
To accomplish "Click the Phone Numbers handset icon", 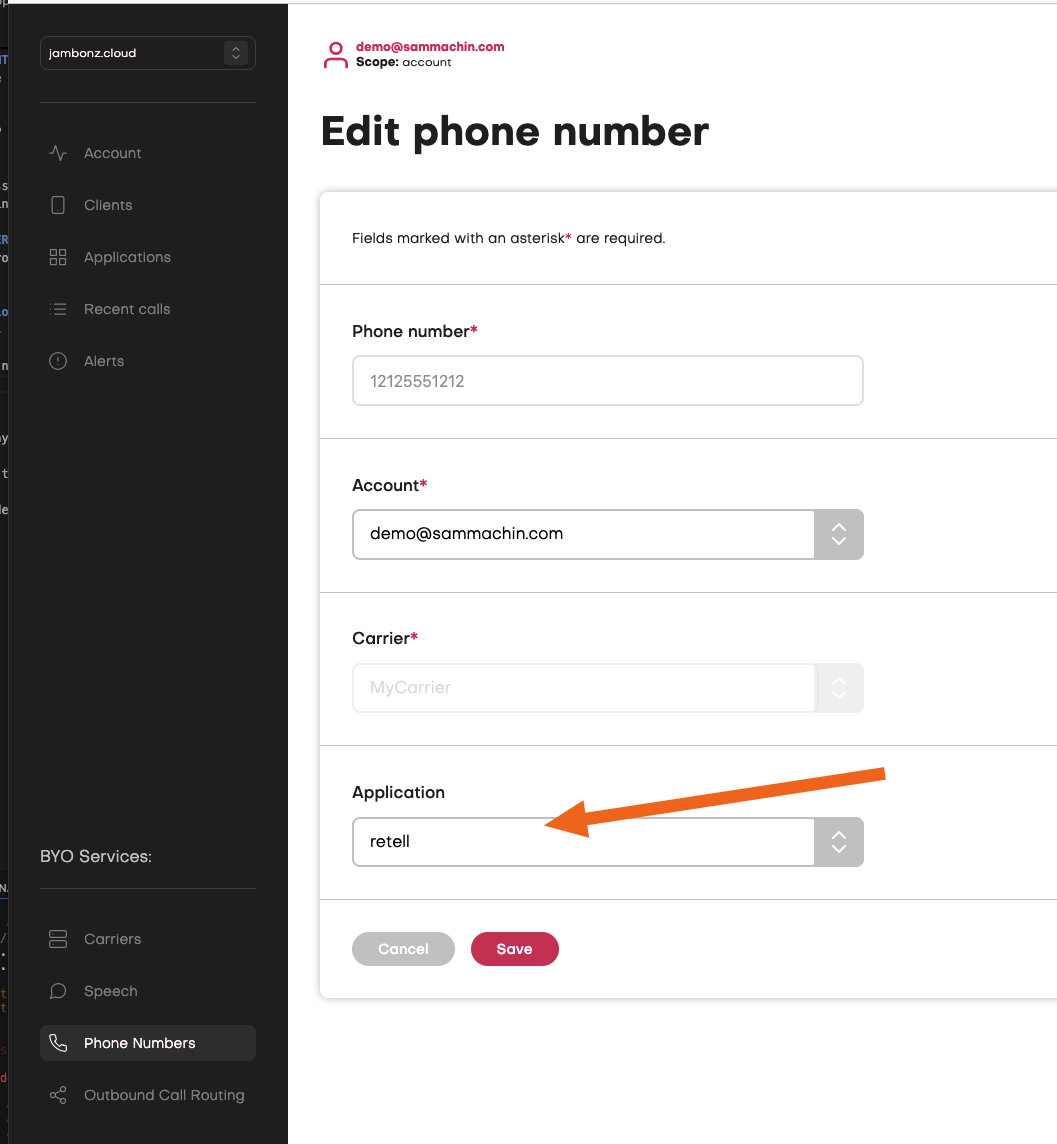I will click(x=58, y=1043).
